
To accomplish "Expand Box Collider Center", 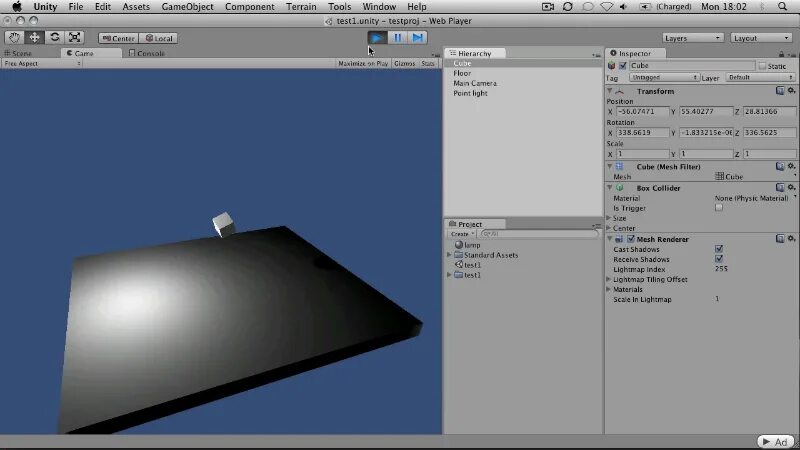I will [x=609, y=228].
